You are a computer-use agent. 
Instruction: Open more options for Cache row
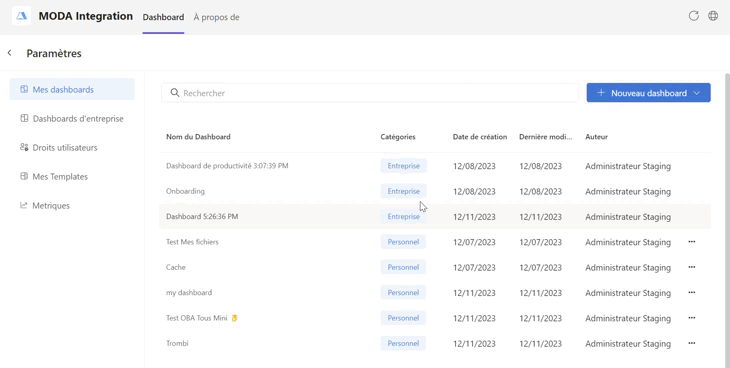click(x=692, y=267)
